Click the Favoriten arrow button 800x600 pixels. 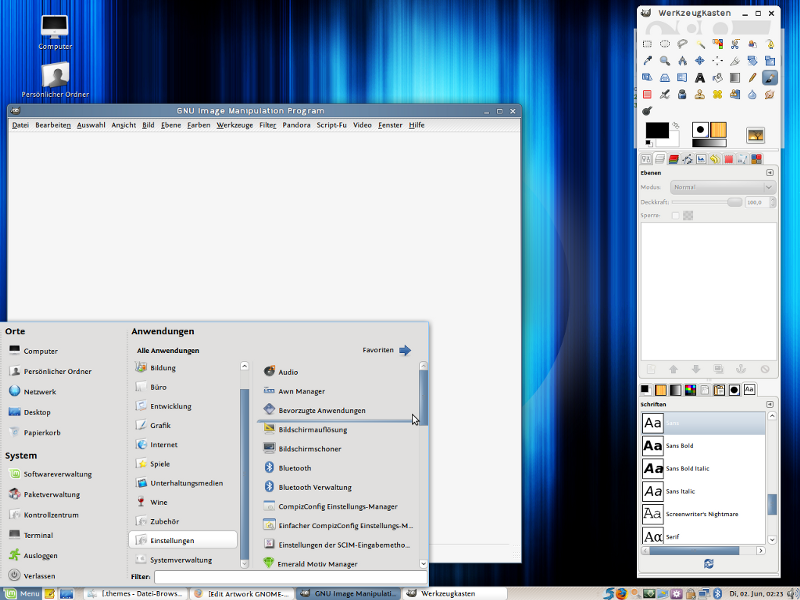(x=405, y=350)
